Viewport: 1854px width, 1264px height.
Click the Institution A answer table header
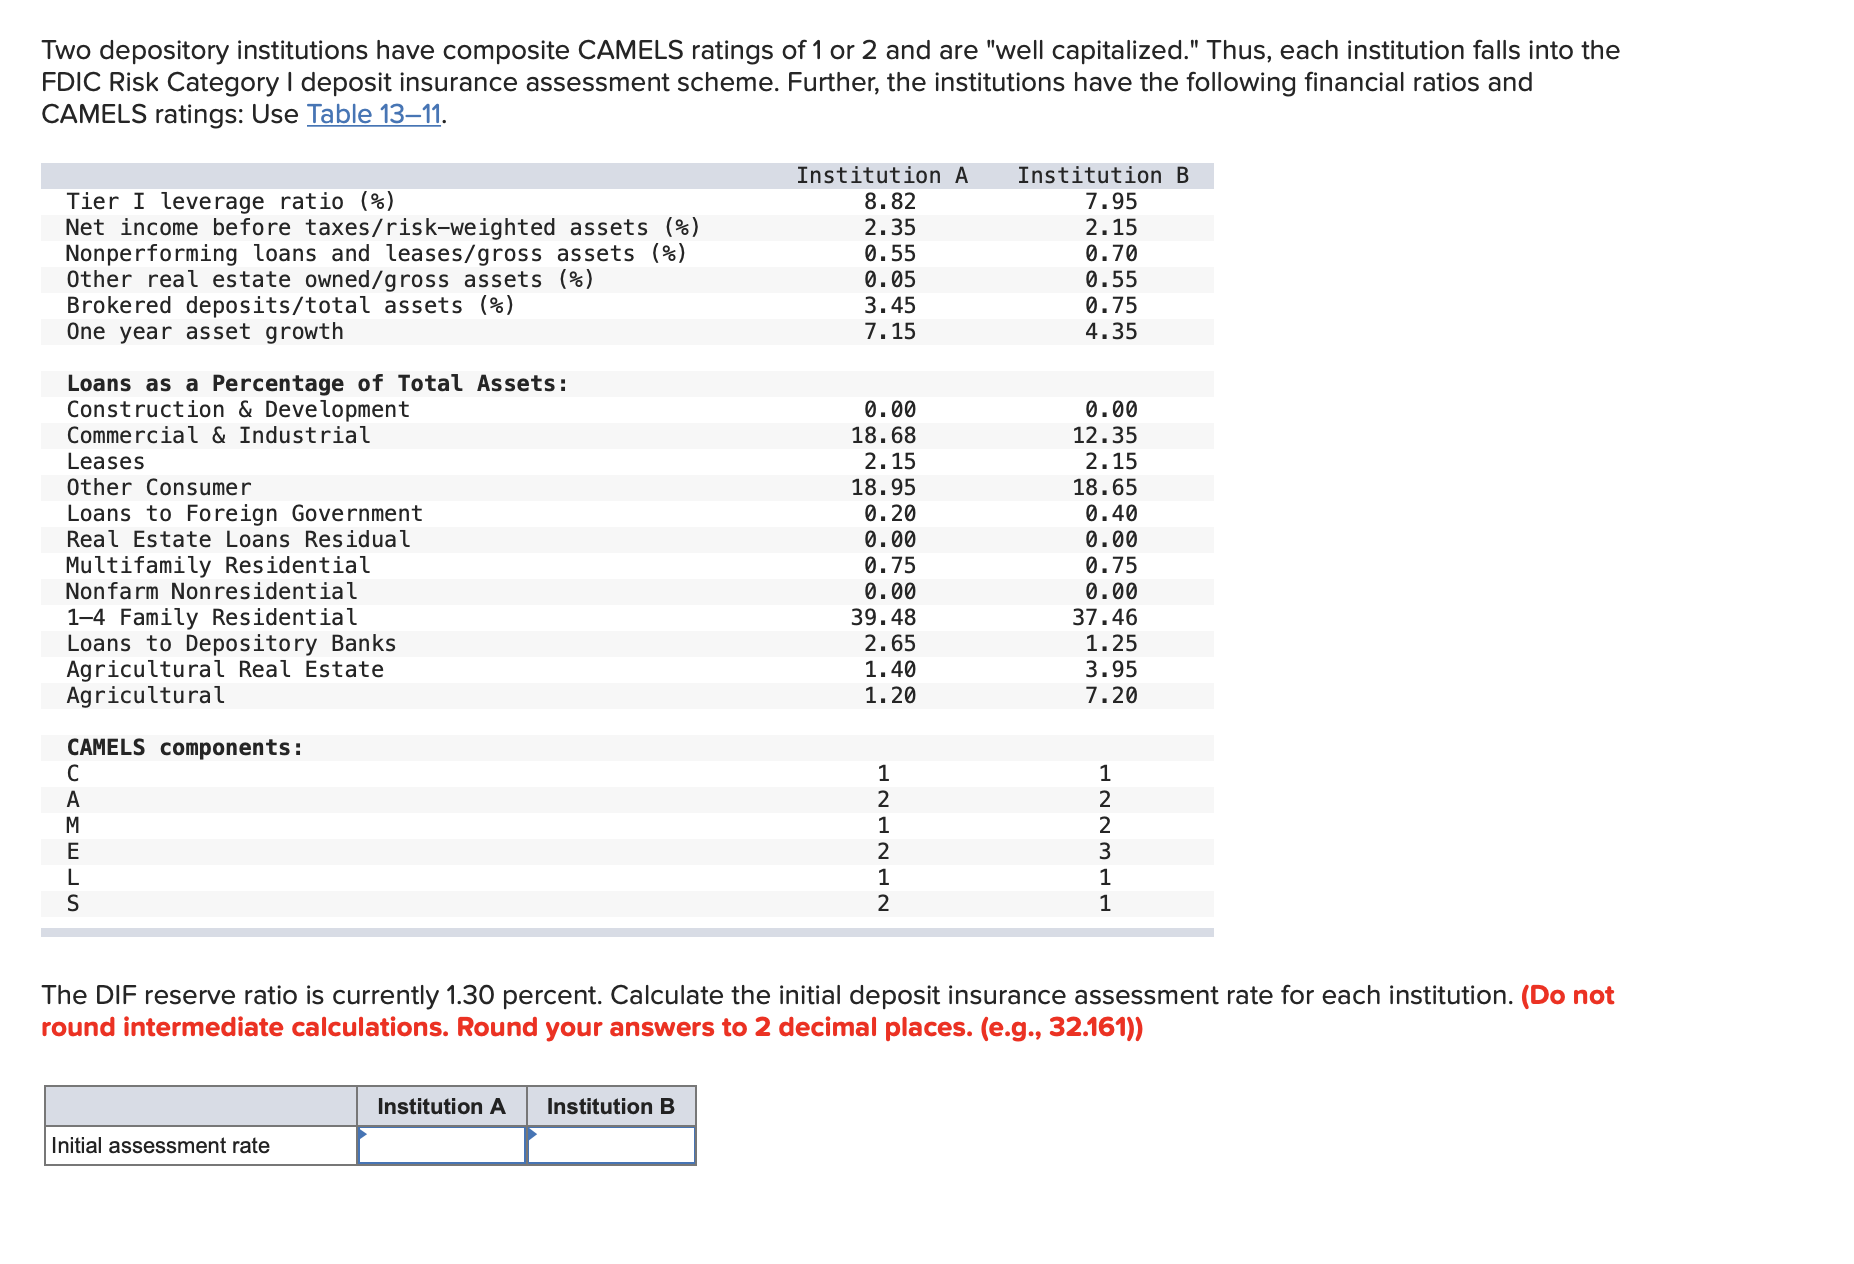pos(441,1106)
